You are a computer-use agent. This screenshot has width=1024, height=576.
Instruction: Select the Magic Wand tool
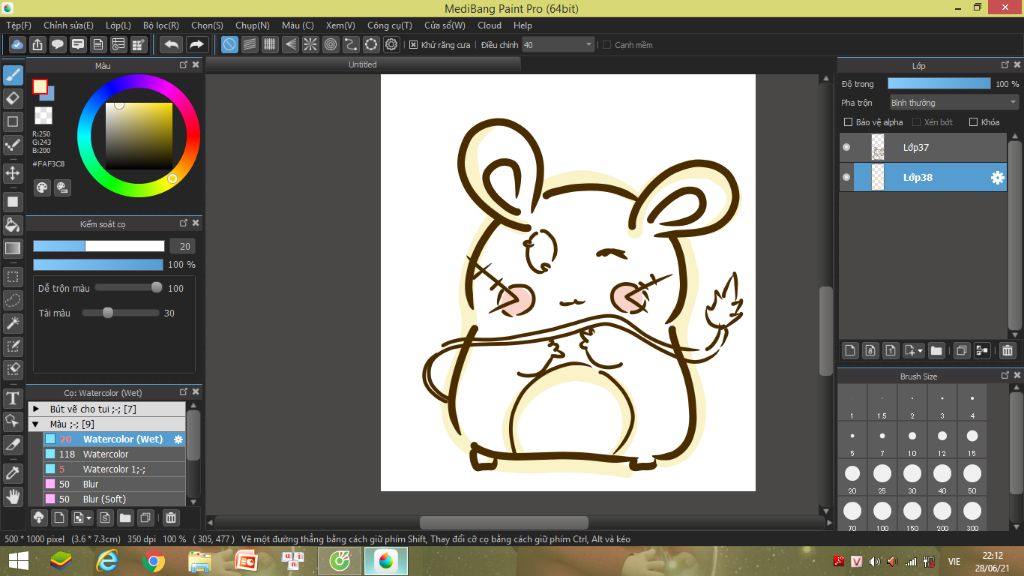pyautogui.click(x=13, y=323)
